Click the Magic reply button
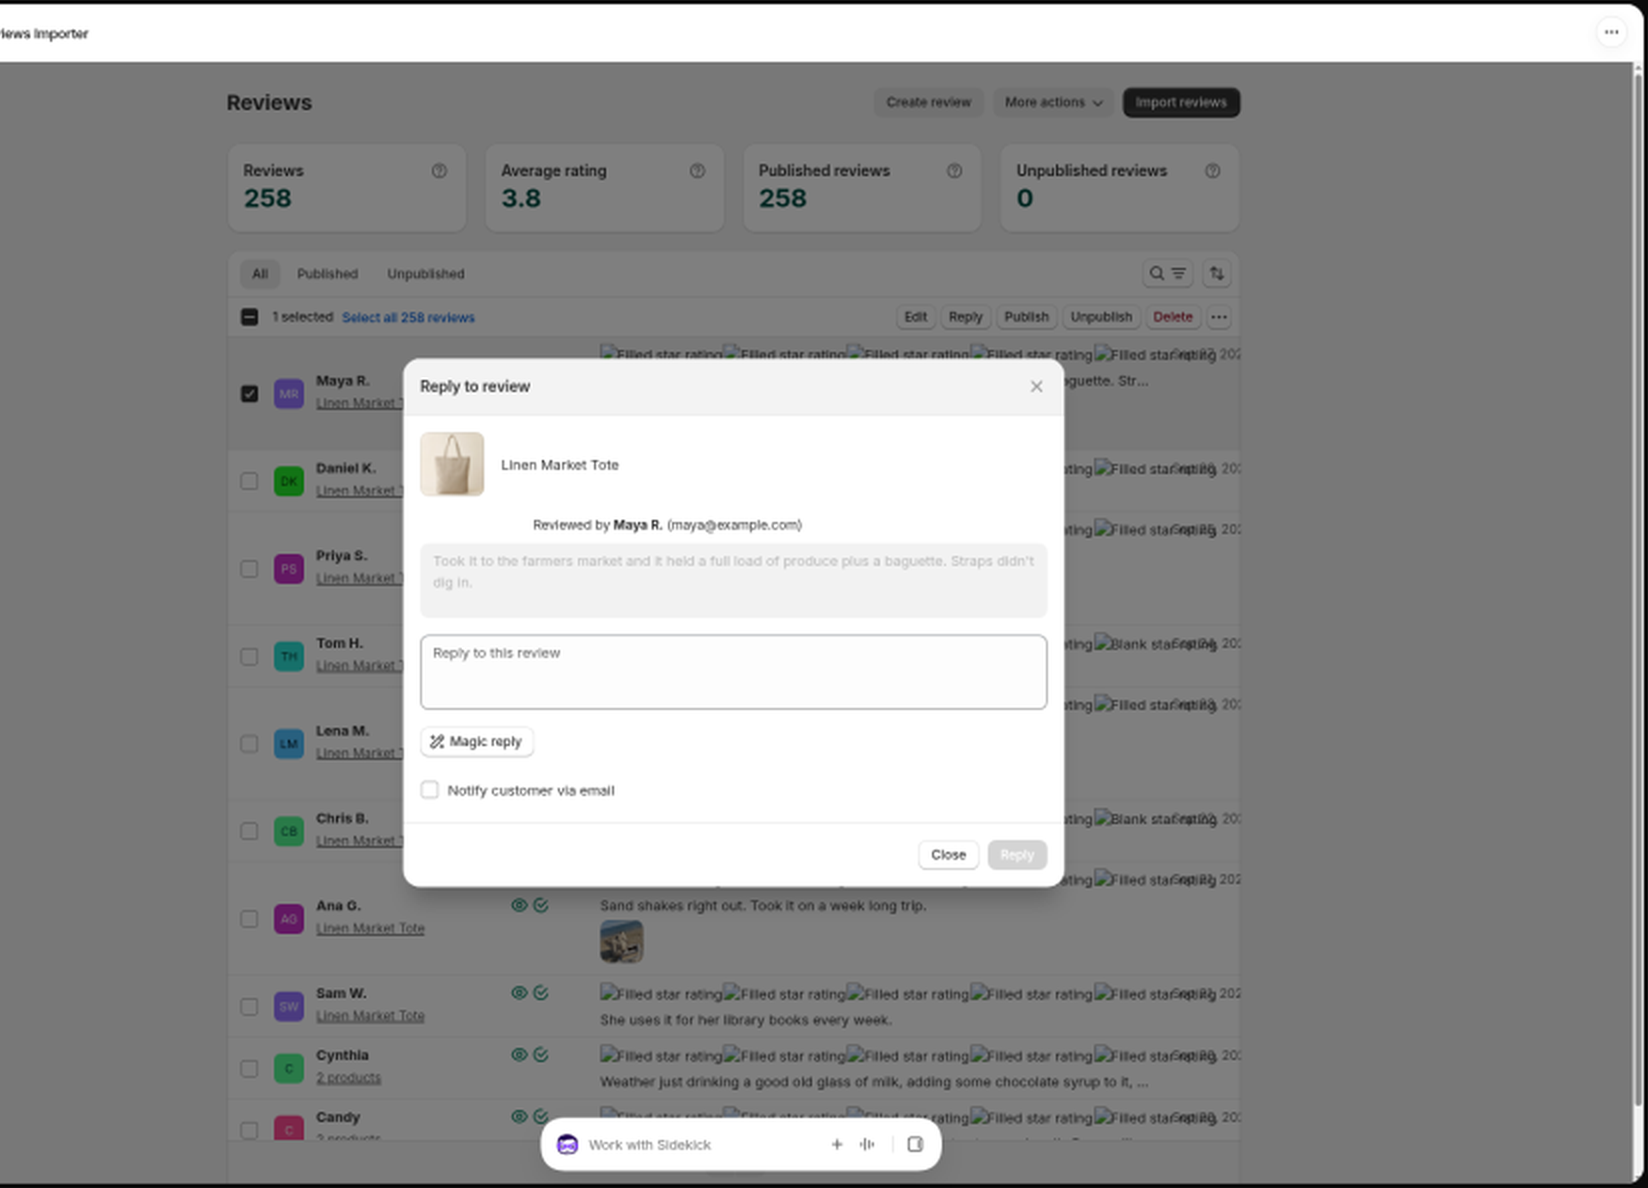Image resolution: width=1648 pixels, height=1188 pixels. (x=477, y=742)
